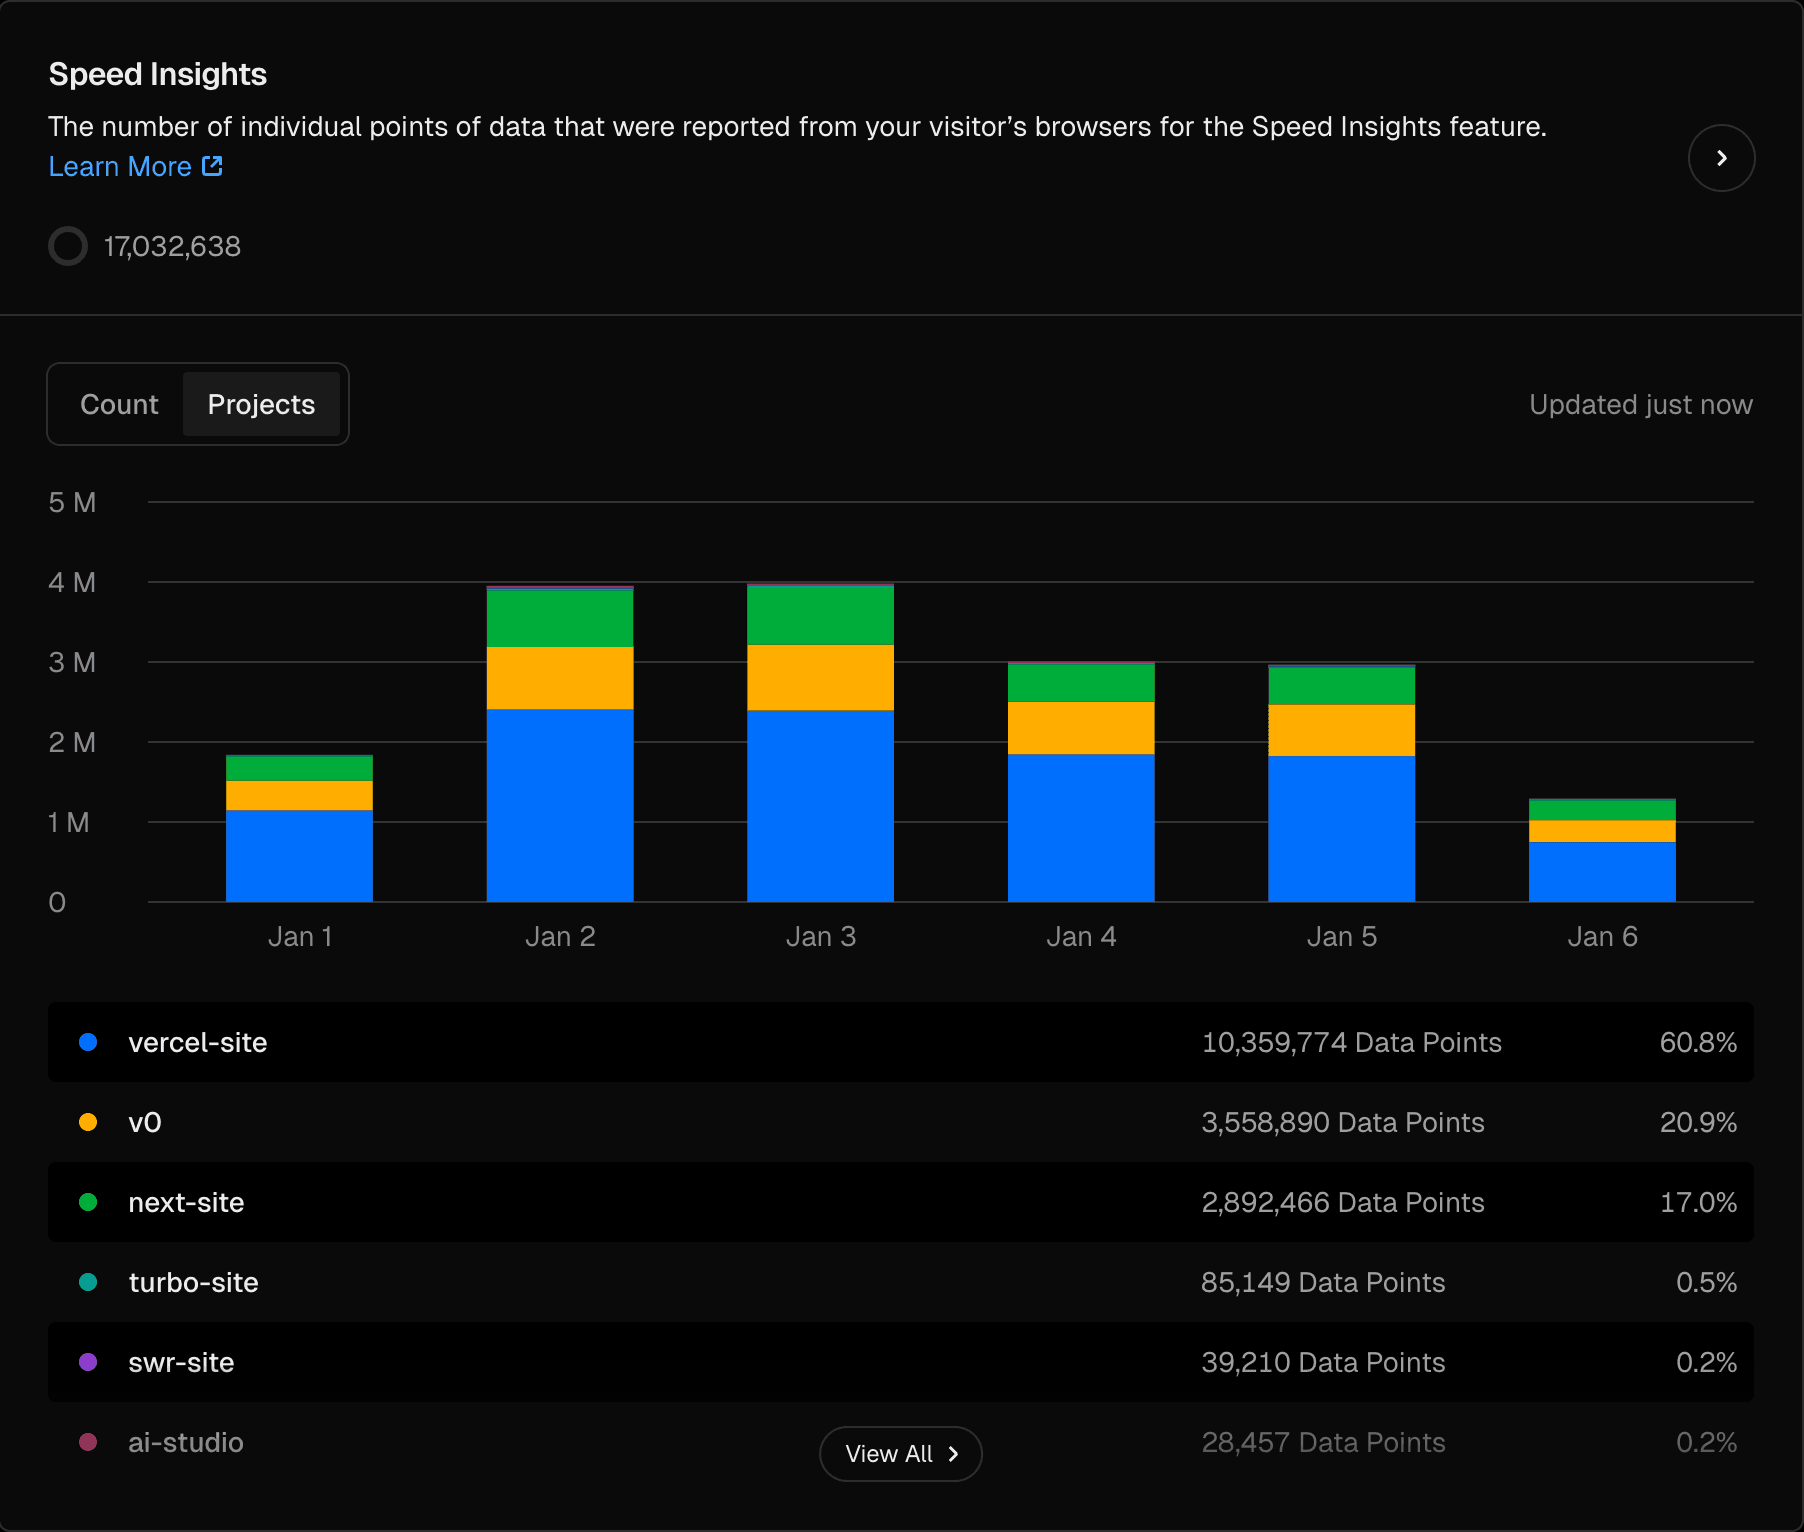Click the next-site green legend dot
Viewport: 1804px width, 1532px height.
[x=89, y=1202]
